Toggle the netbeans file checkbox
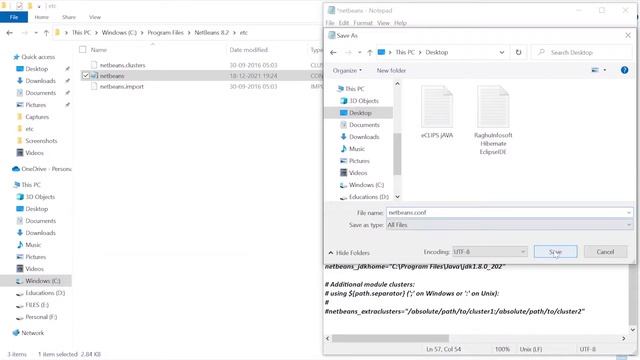 pos(85,76)
